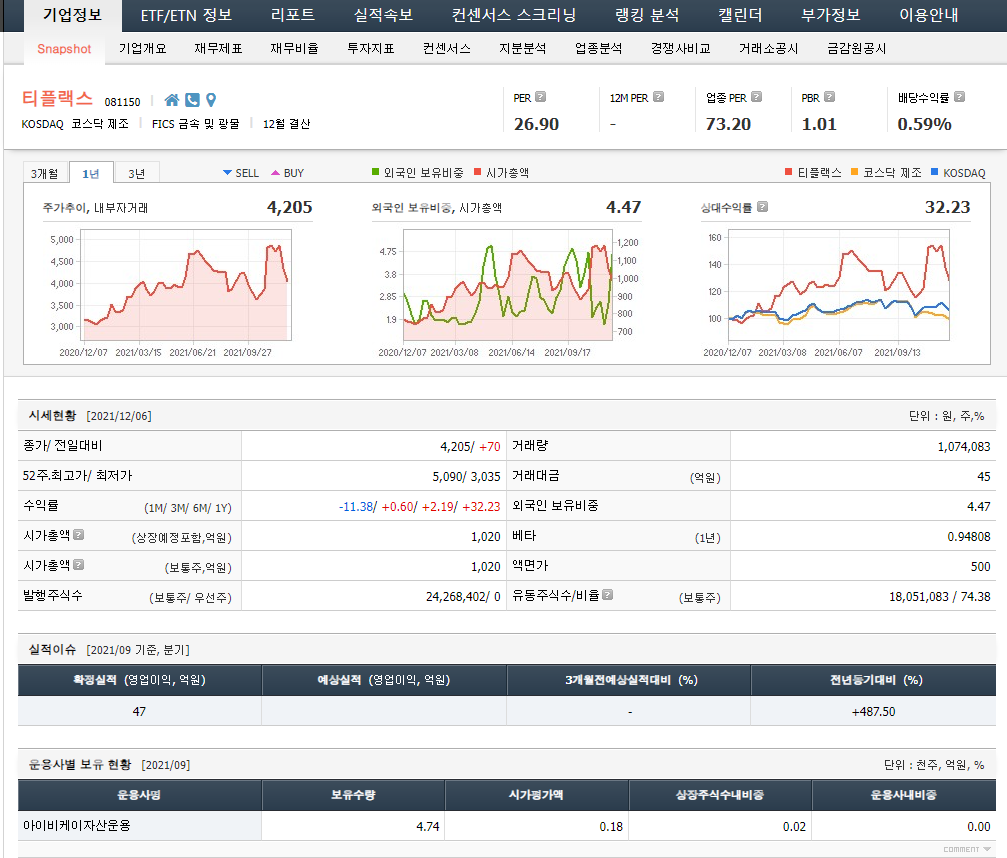The height and width of the screenshot is (858, 1007).
Task: Open the 리포트 main menu
Action: [x=293, y=15]
